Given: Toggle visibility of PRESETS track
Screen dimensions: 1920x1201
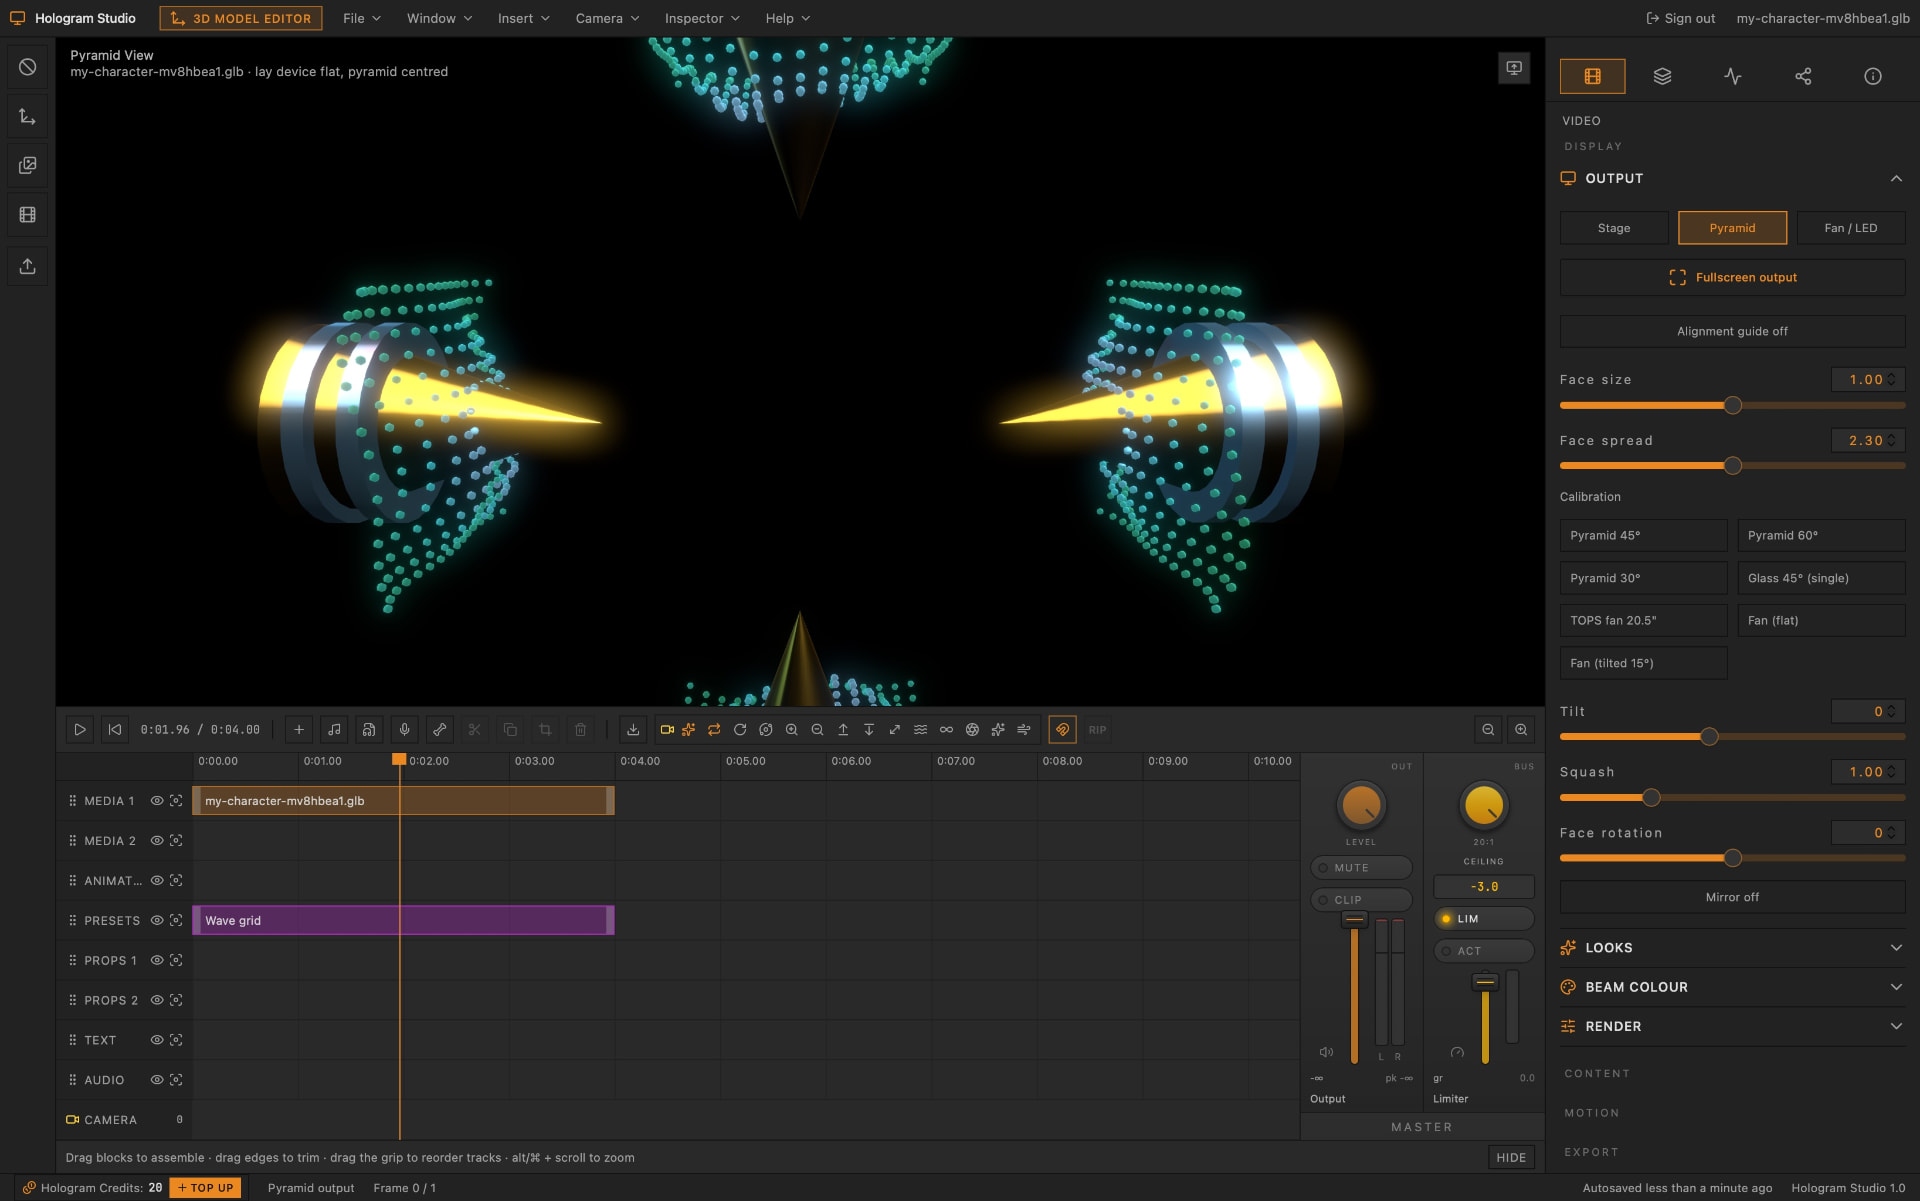Looking at the screenshot, I should [x=157, y=921].
